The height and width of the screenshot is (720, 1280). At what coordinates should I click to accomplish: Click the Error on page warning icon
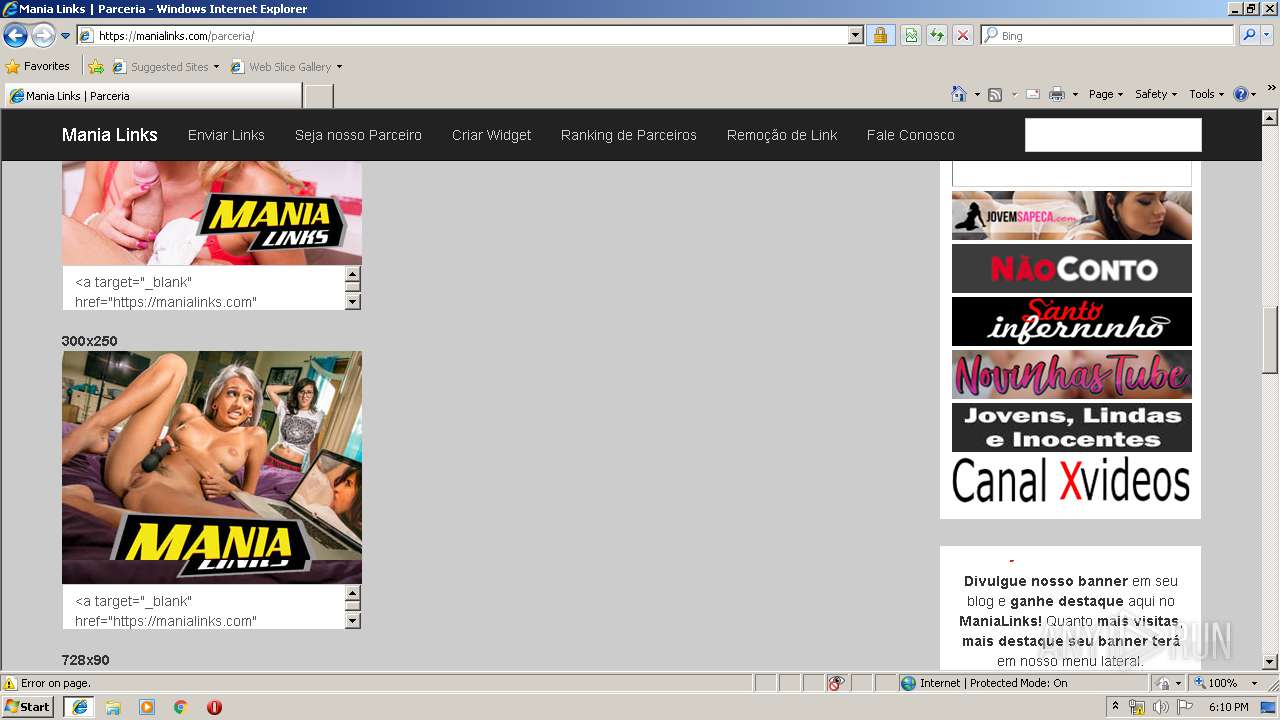tap(10, 683)
